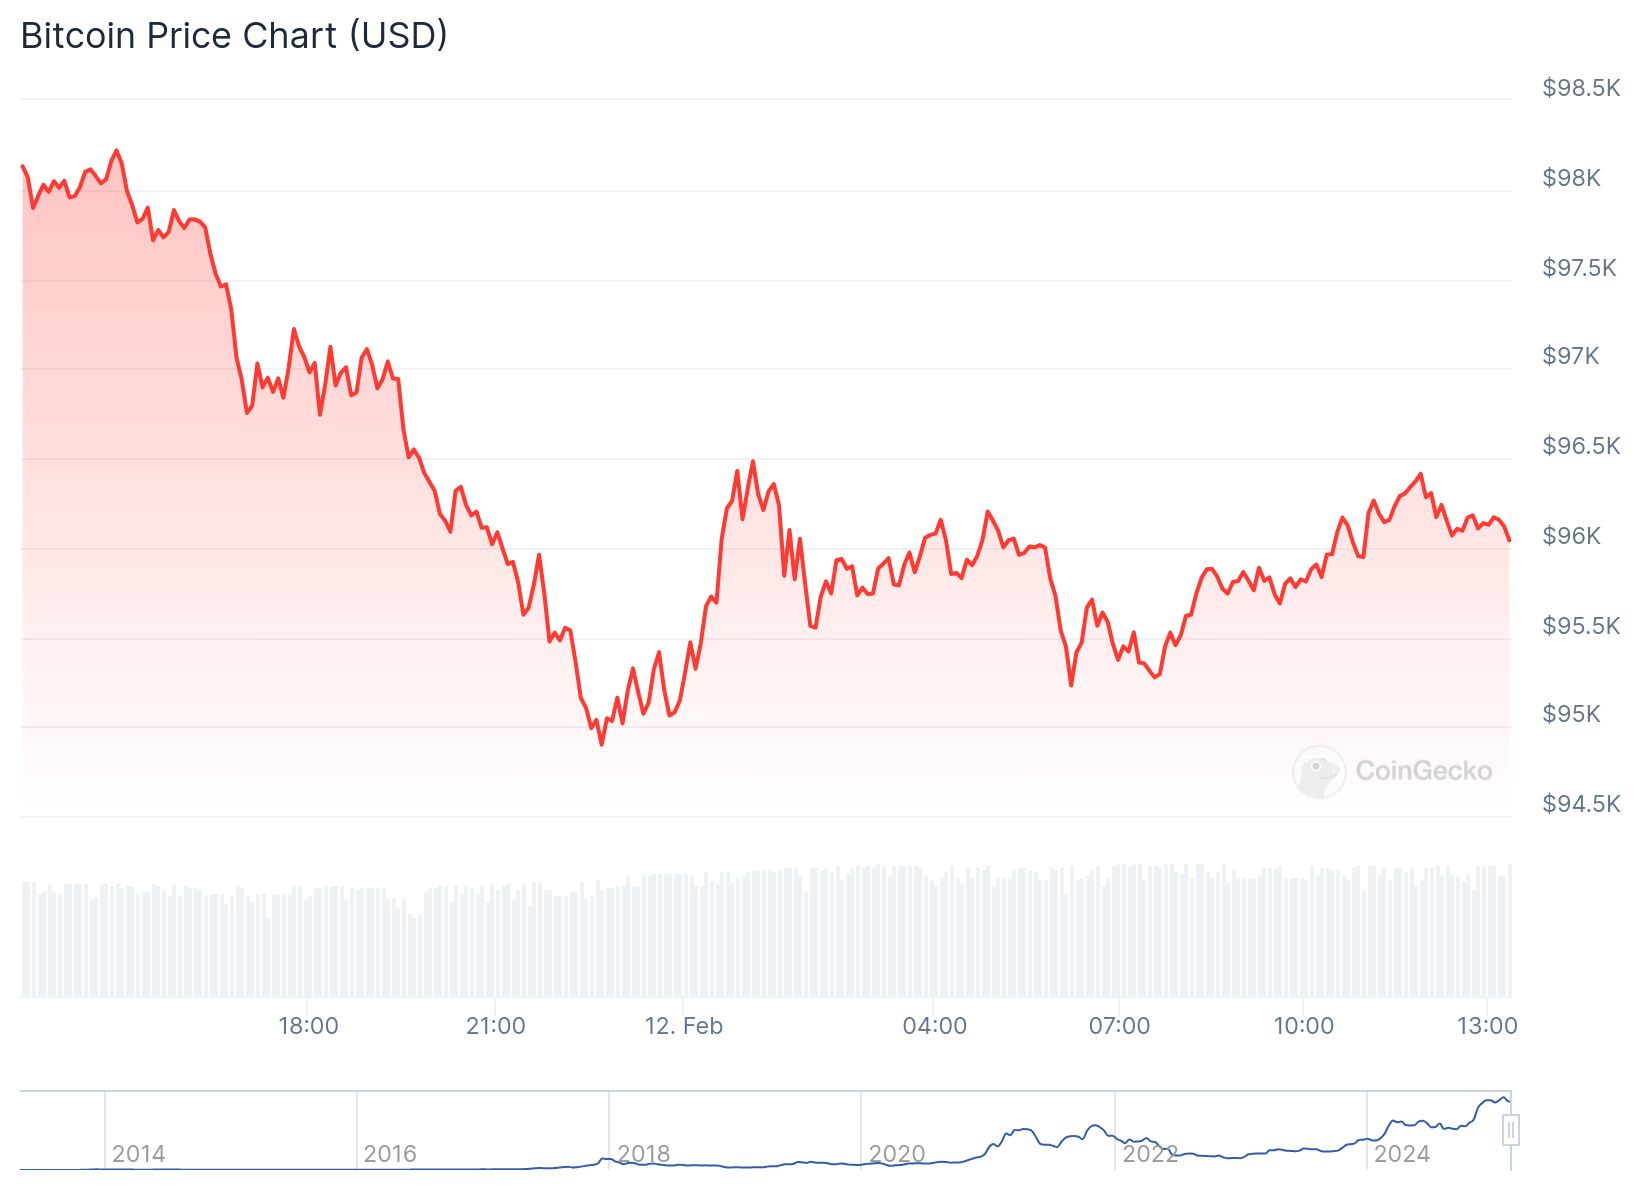Click the CoinGecko watermark text
1644x1200 pixels.
1423,771
